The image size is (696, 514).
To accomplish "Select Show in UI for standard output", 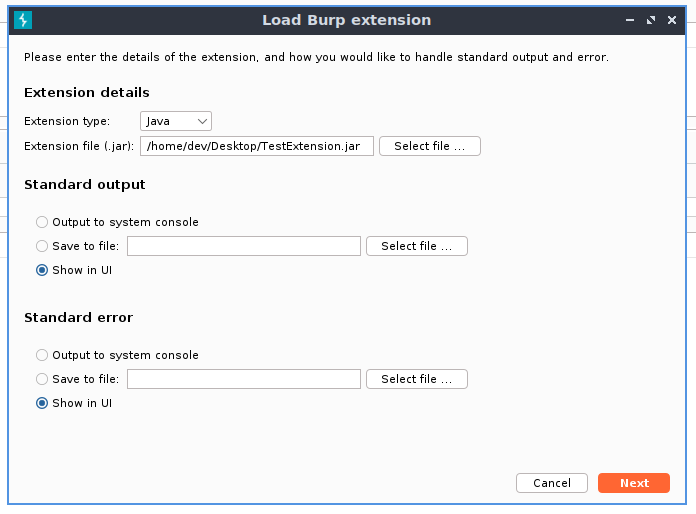I will [x=42, y=270].
